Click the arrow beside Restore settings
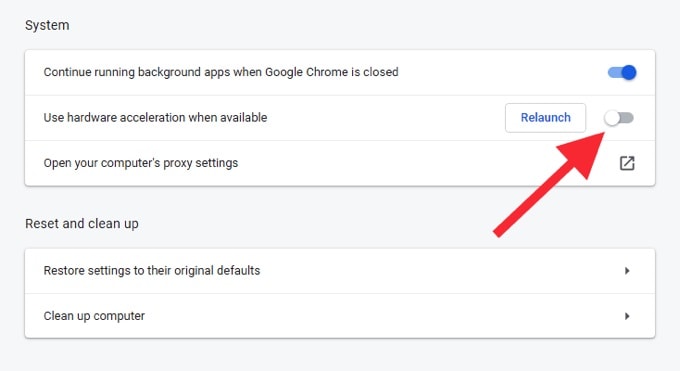680x371 pixels. pos(627,271)
